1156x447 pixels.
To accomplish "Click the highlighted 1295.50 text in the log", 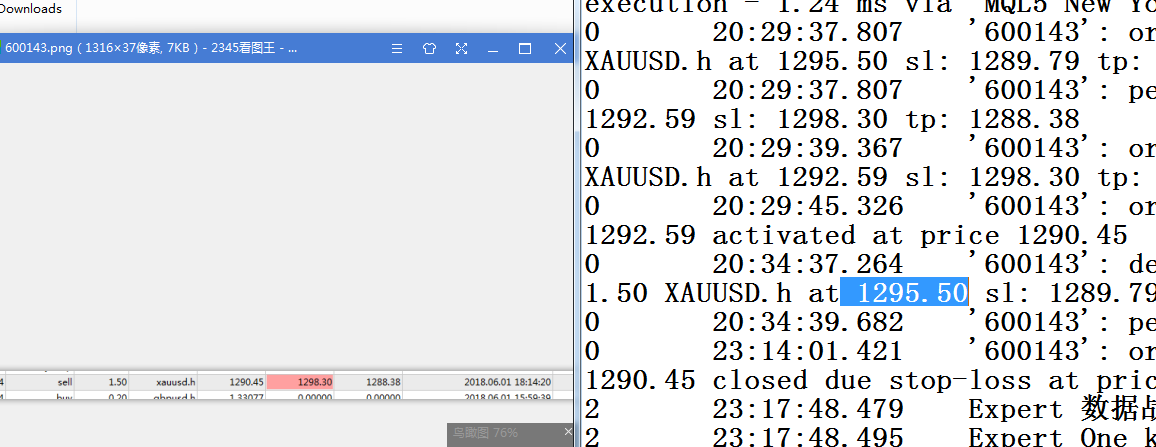I will pyautogui.click(x=904, y=293).
